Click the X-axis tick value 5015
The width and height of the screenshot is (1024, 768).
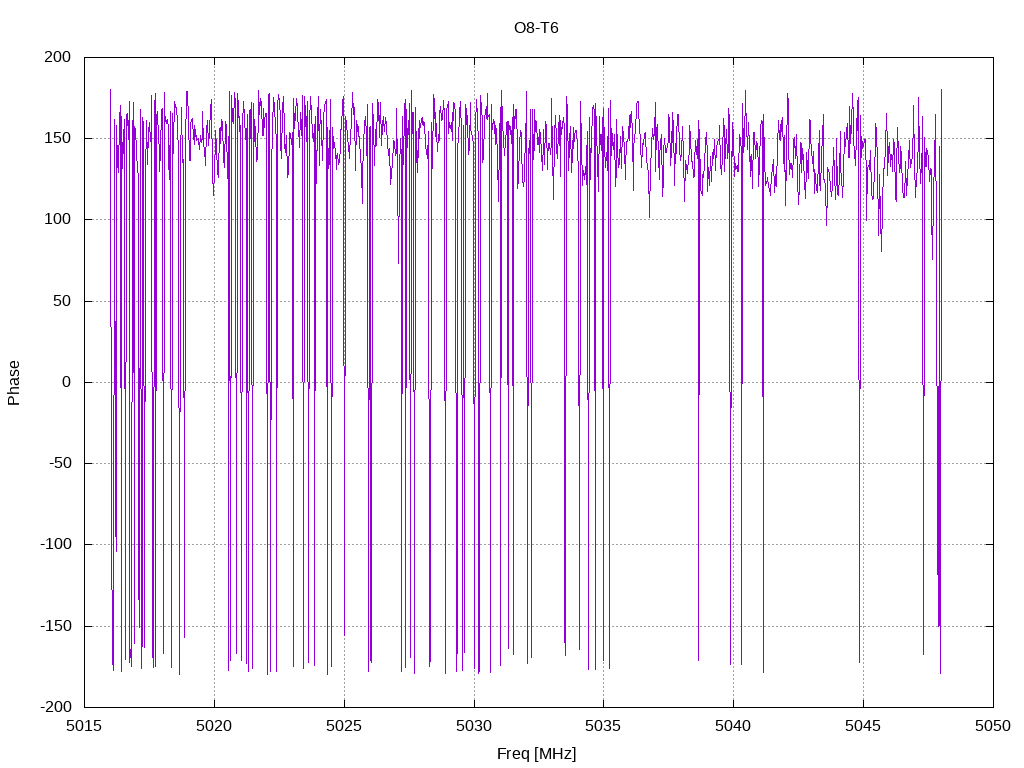84,726
